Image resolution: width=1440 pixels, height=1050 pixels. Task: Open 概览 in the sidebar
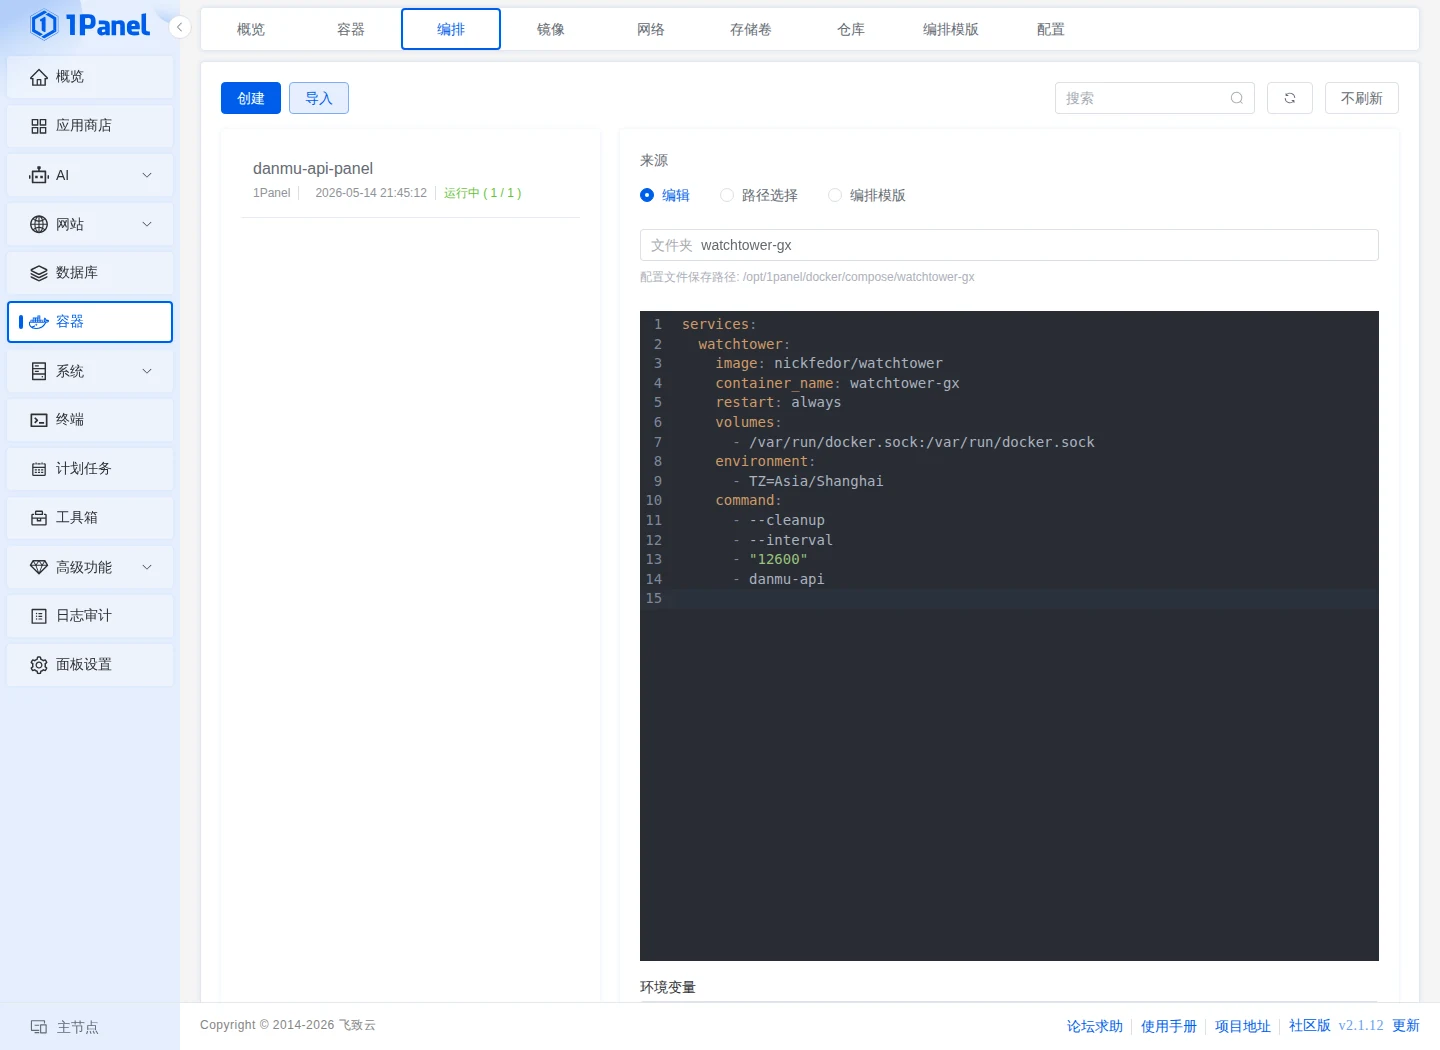tap(90, 77)
